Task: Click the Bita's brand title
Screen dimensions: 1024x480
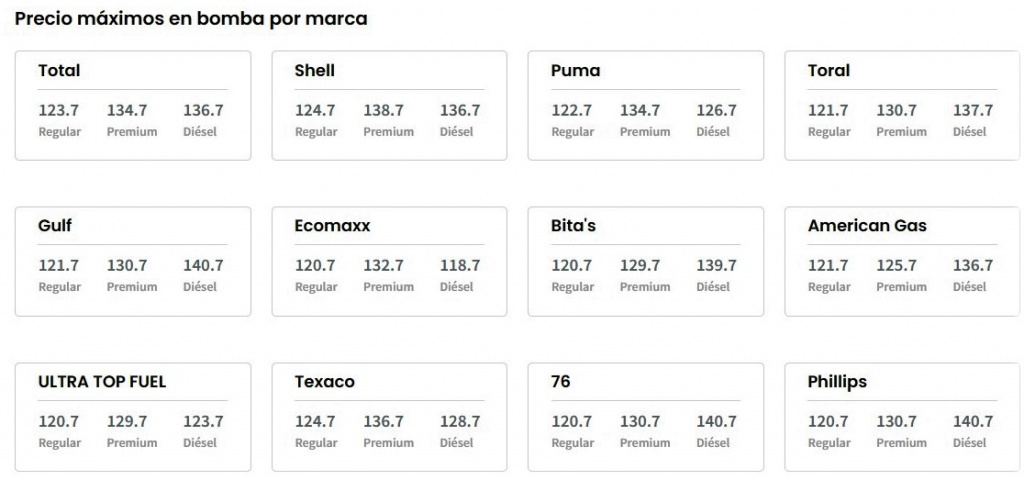Action: 573,226
